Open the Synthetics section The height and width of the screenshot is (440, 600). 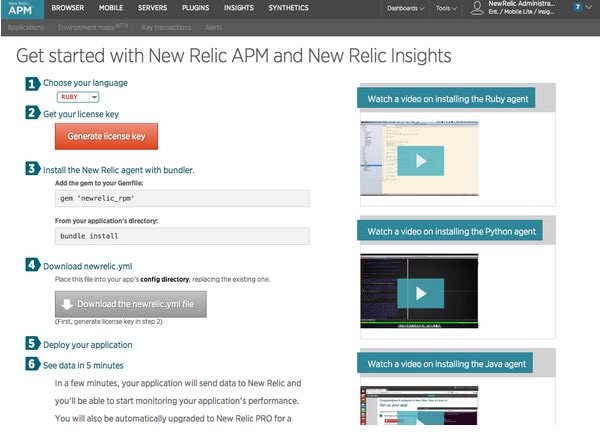click(x=289, y=8)
